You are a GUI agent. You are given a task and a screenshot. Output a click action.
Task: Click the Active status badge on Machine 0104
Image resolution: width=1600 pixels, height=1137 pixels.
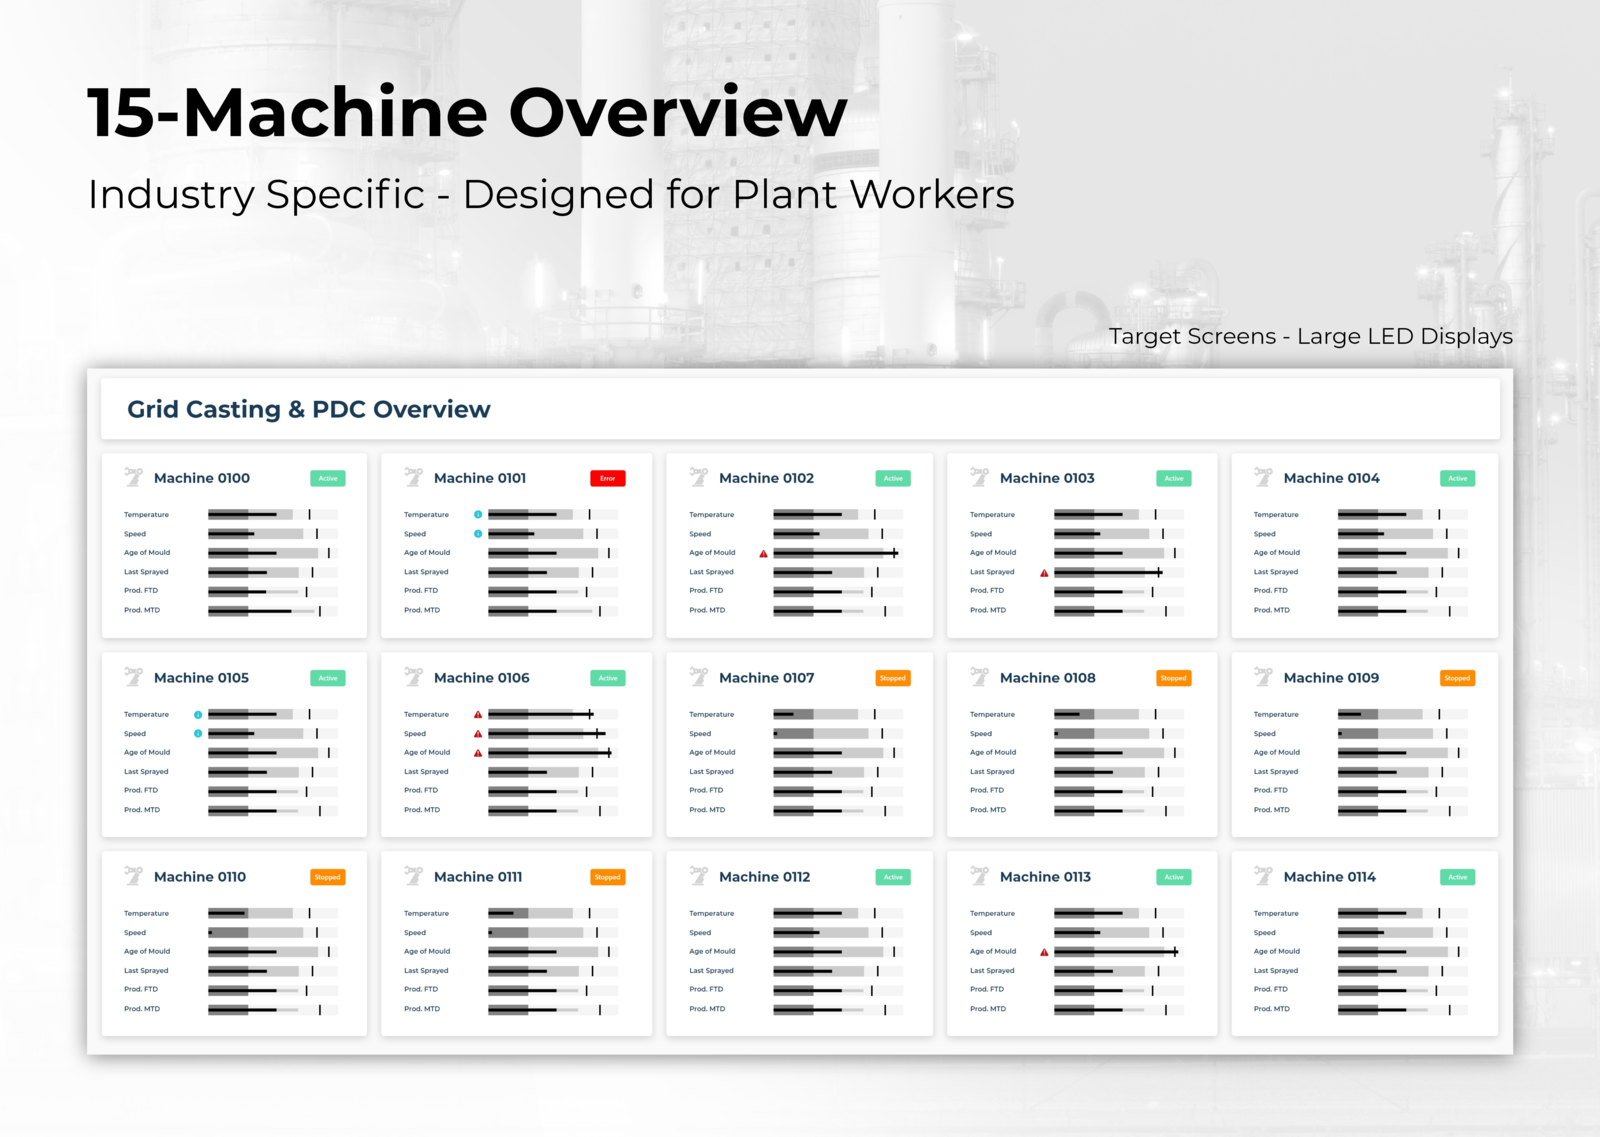(1457, 478)
